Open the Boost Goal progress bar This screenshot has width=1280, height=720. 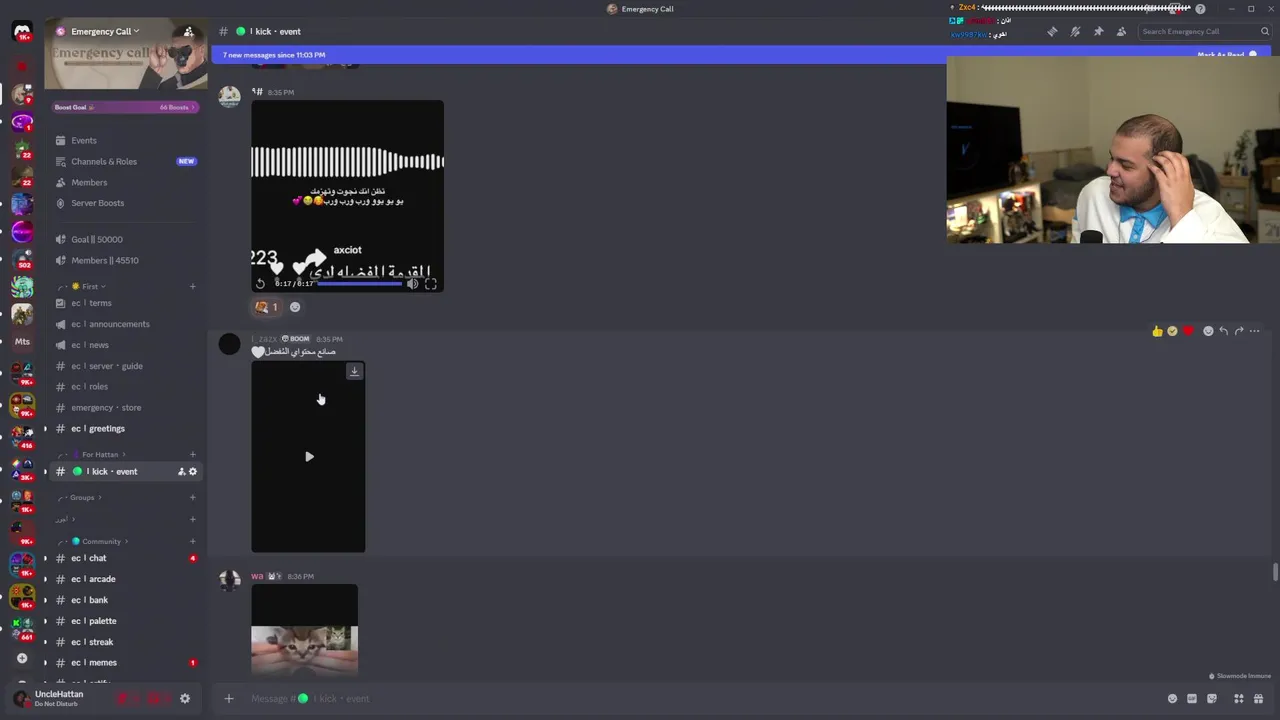[x=125, y=107]
